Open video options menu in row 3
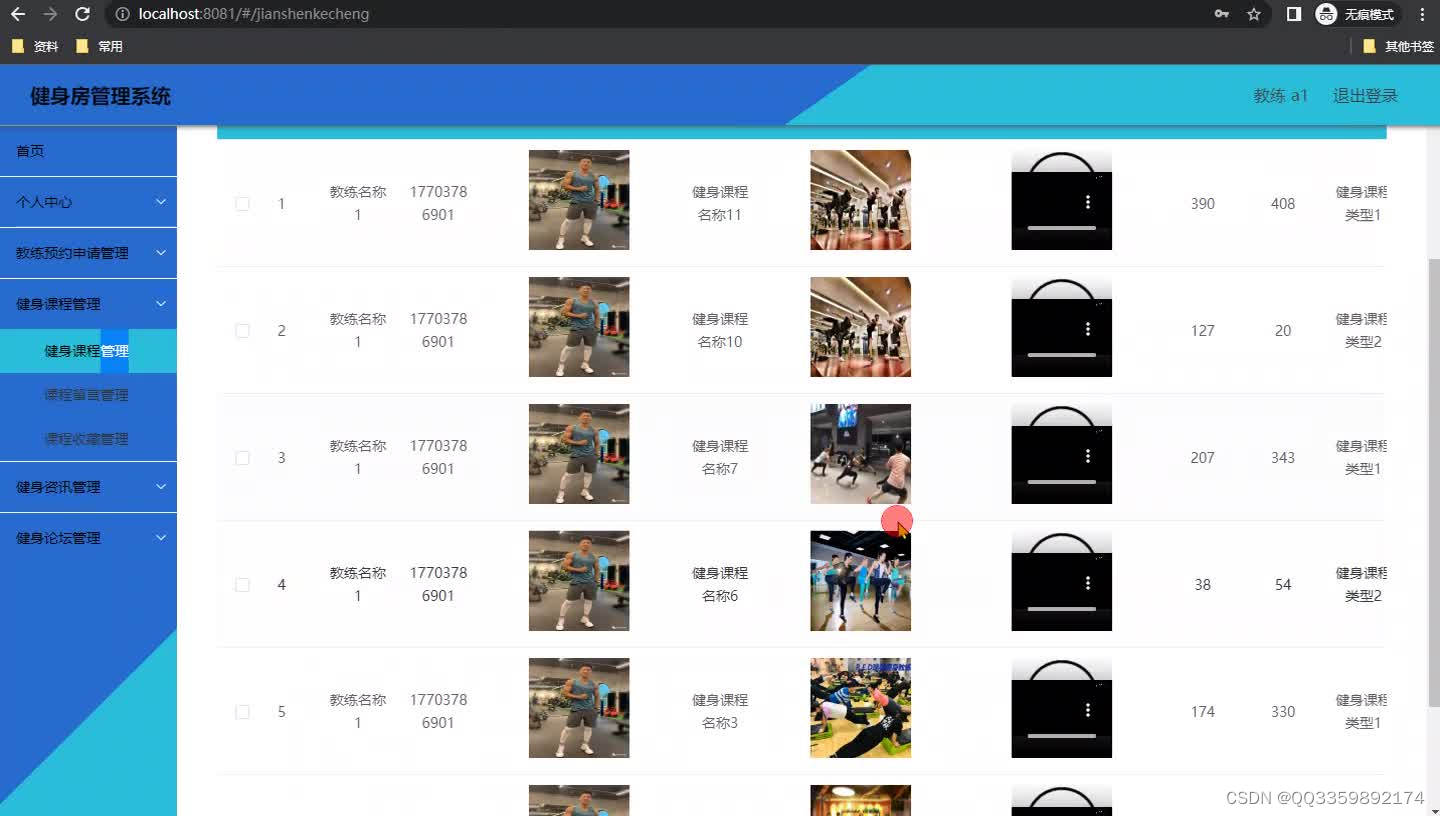 pos(1088,456)
